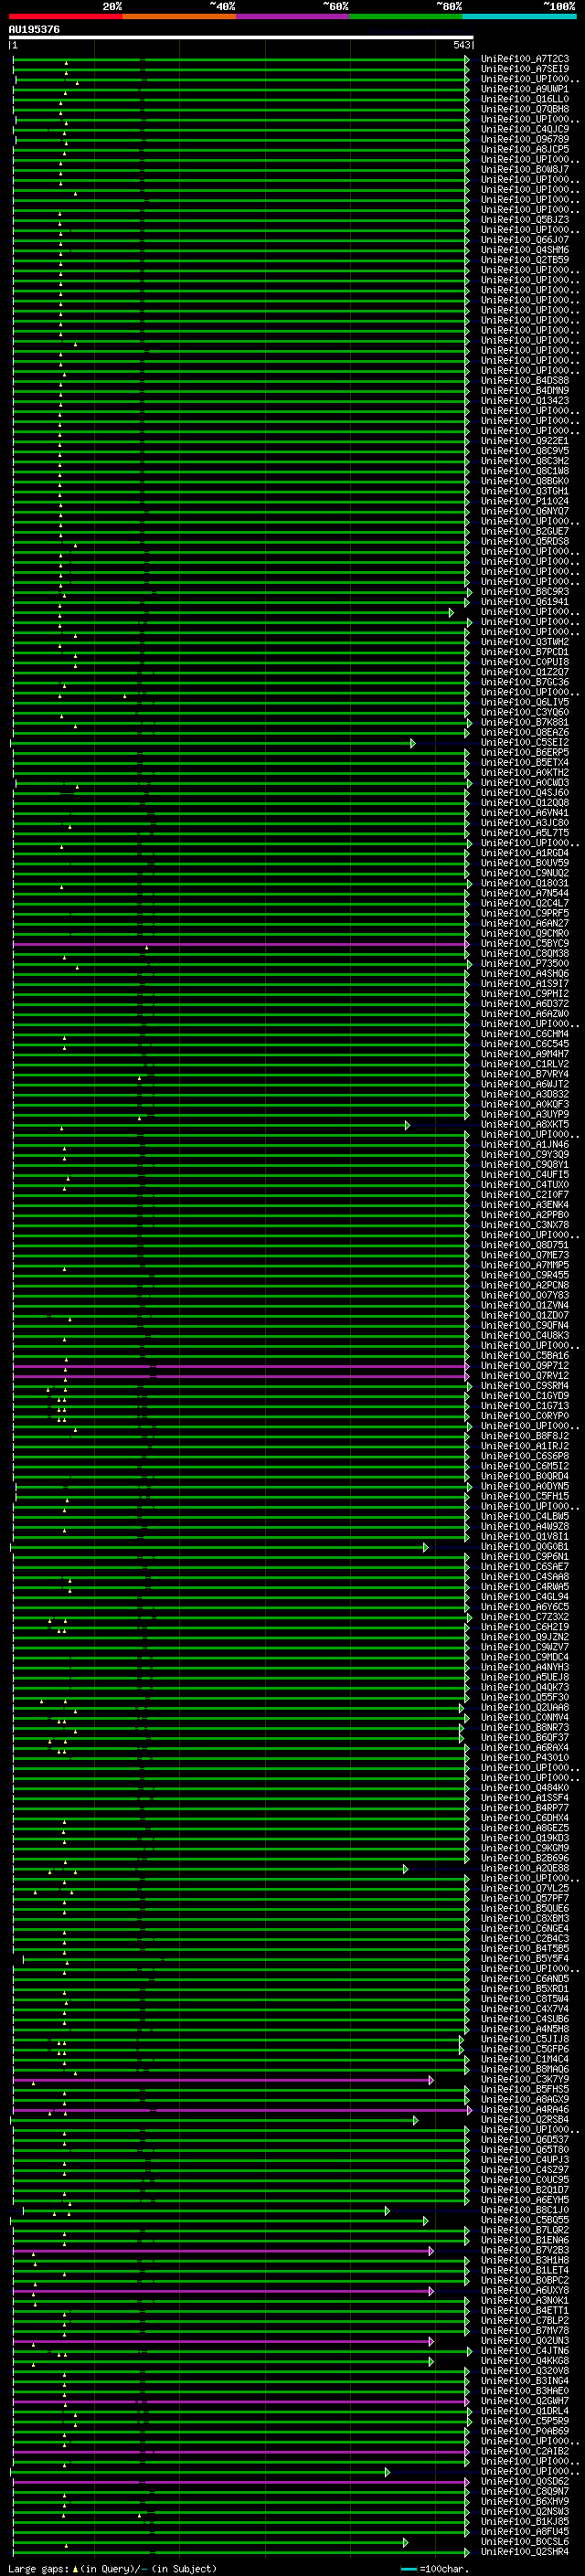The image size is (585, 2576).
Task: Select UniRef100_B0W8J7 label
Action: pyautogui.click(x=525, y=169)
